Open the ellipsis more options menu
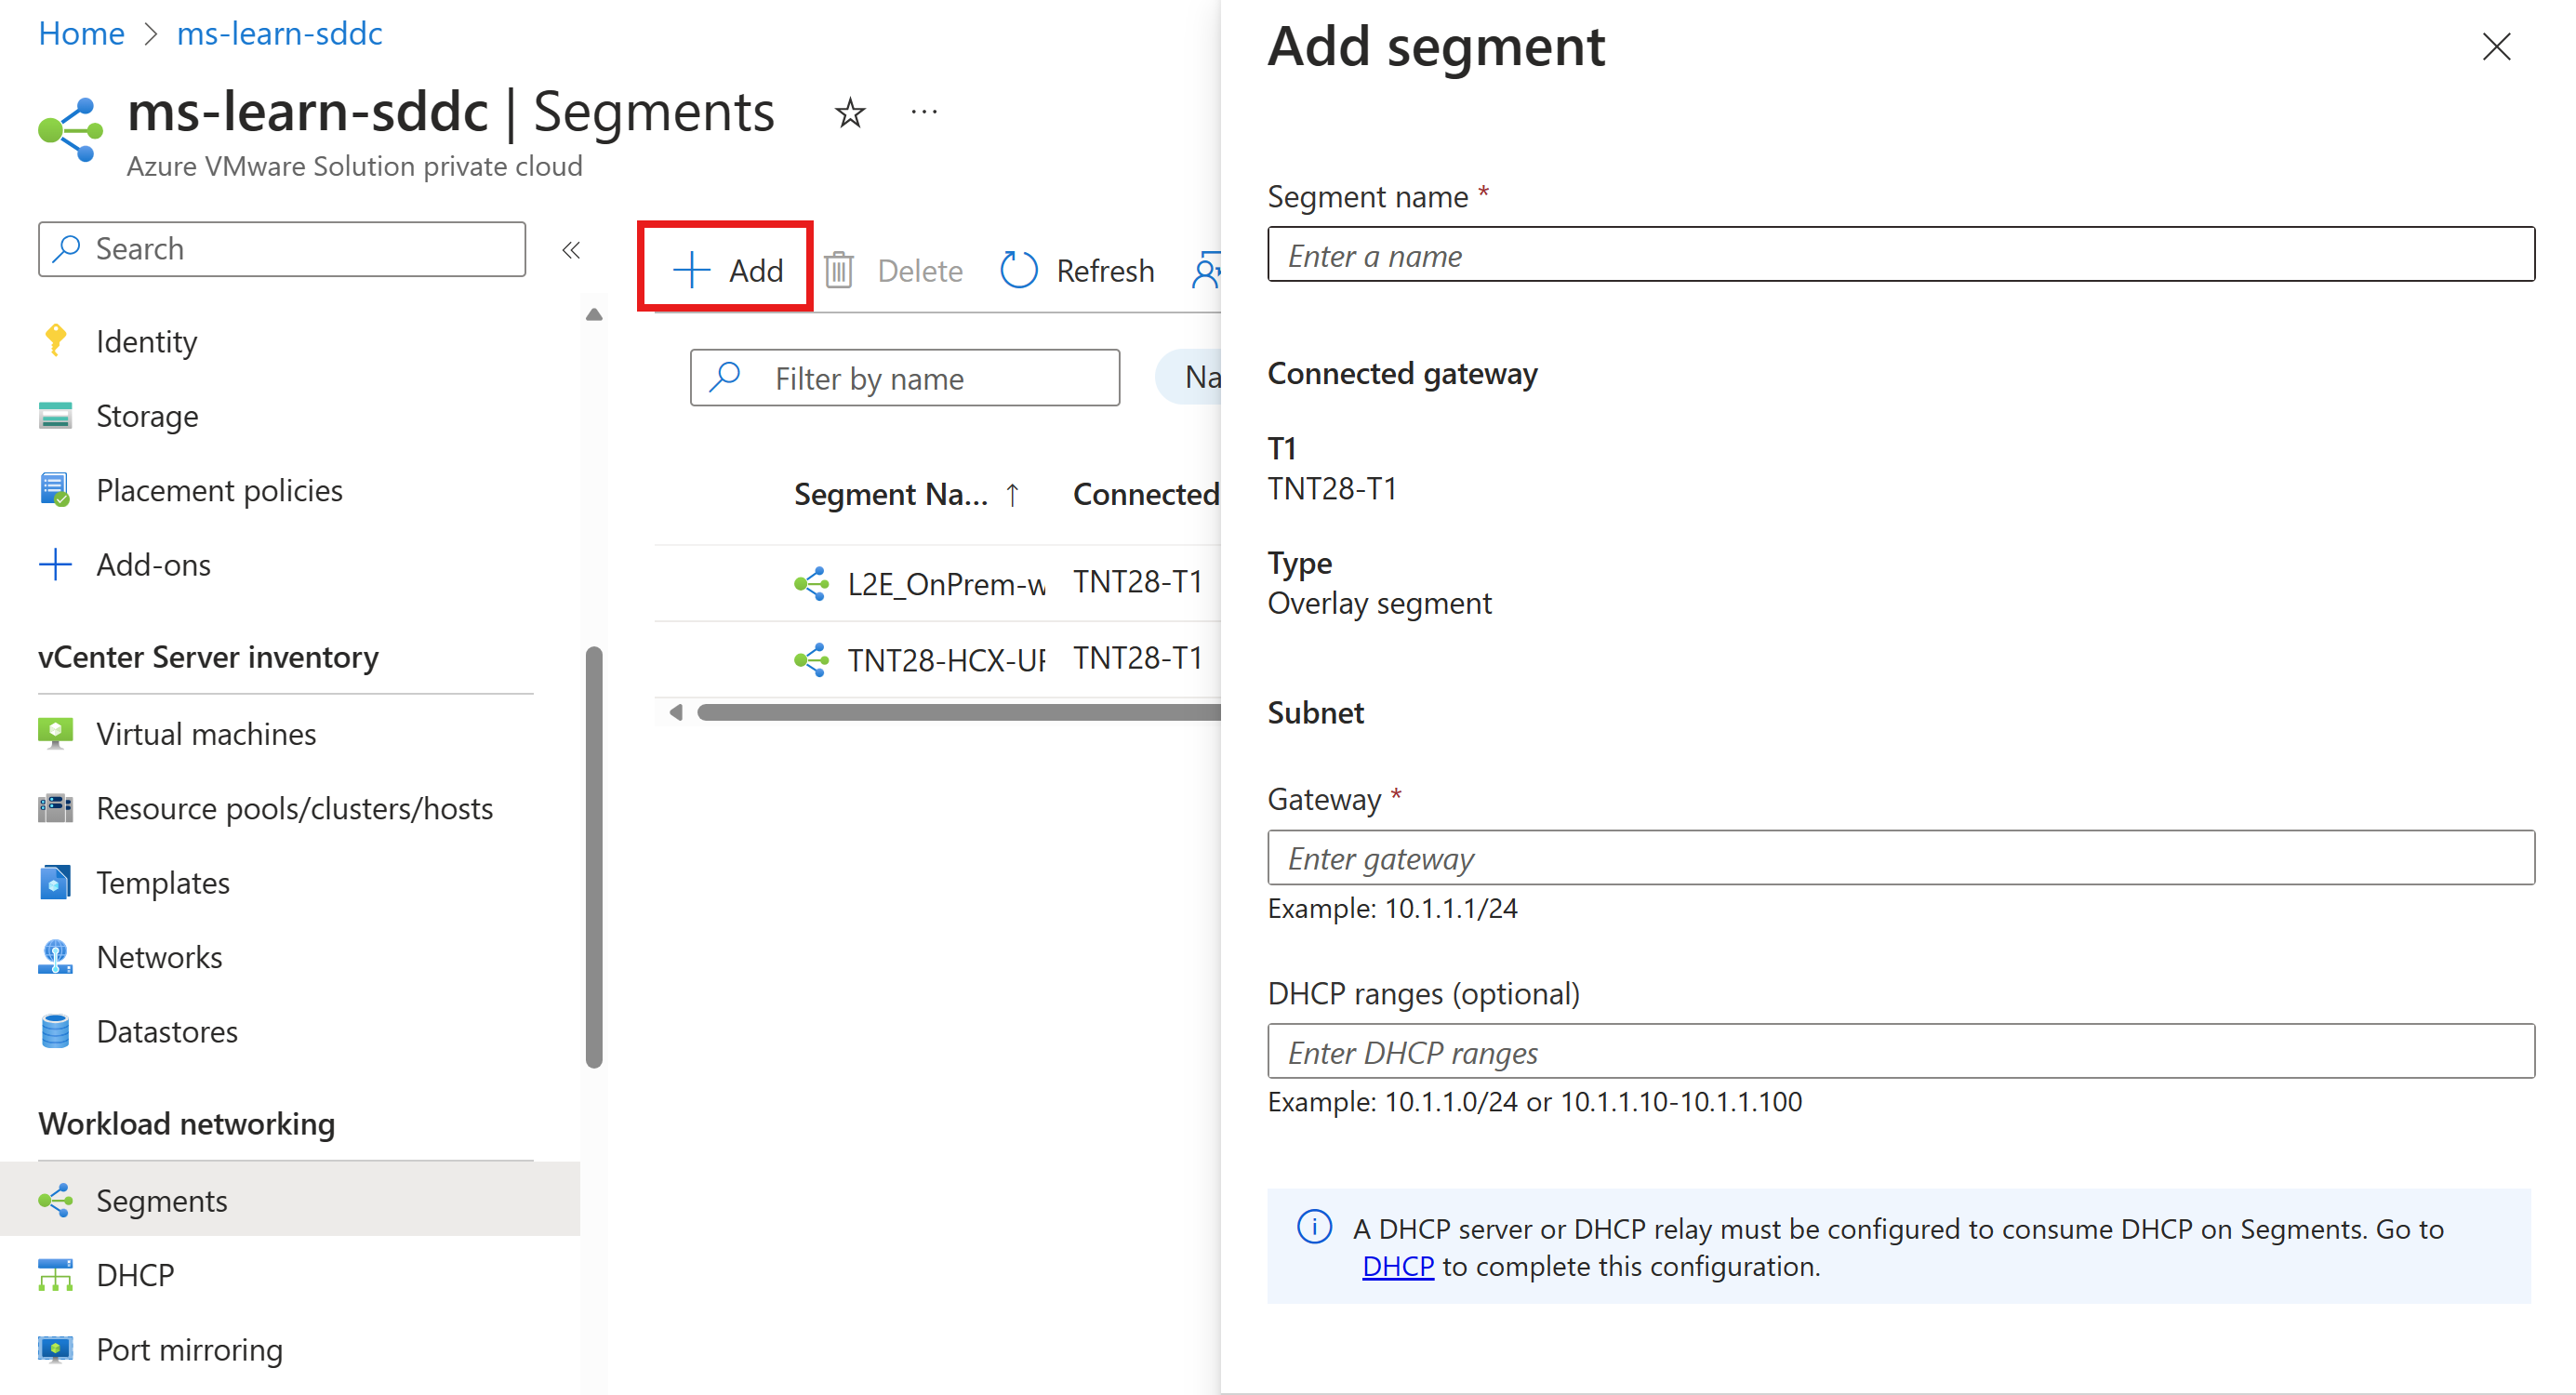Screen dimensions: 2576x1395 pos(924,113)
